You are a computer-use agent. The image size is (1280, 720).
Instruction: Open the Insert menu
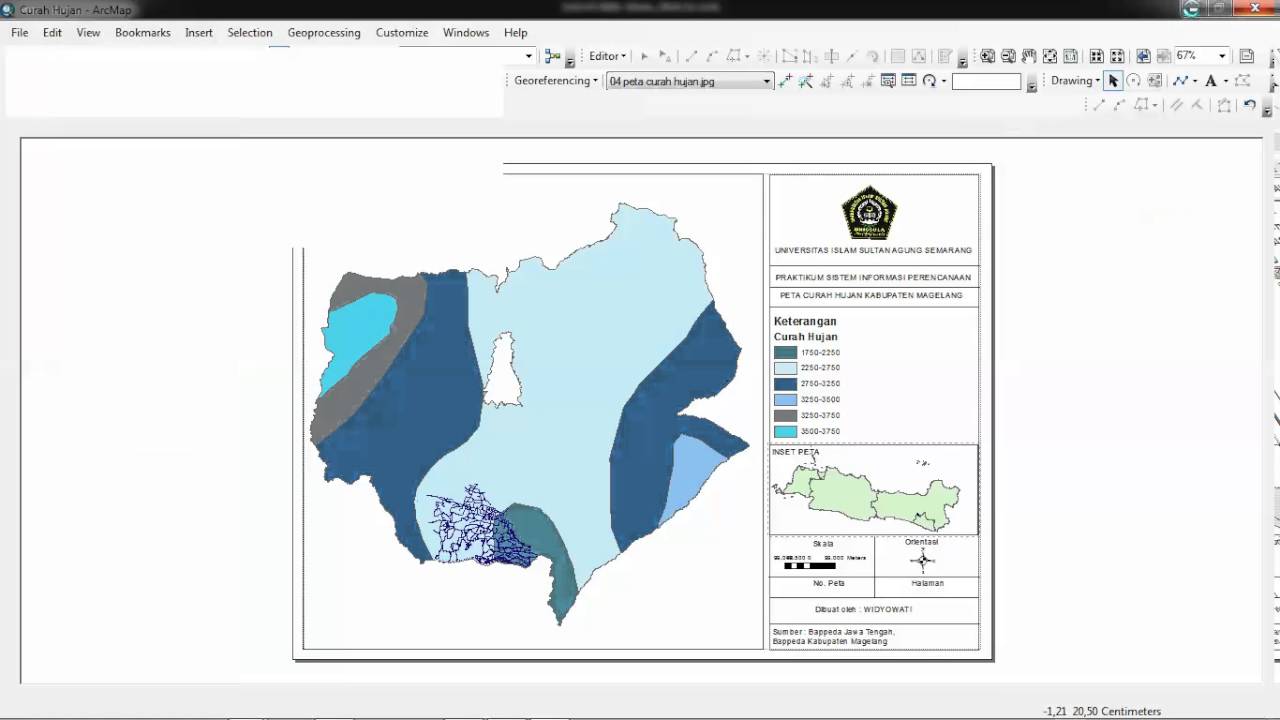tap(199, 32)
